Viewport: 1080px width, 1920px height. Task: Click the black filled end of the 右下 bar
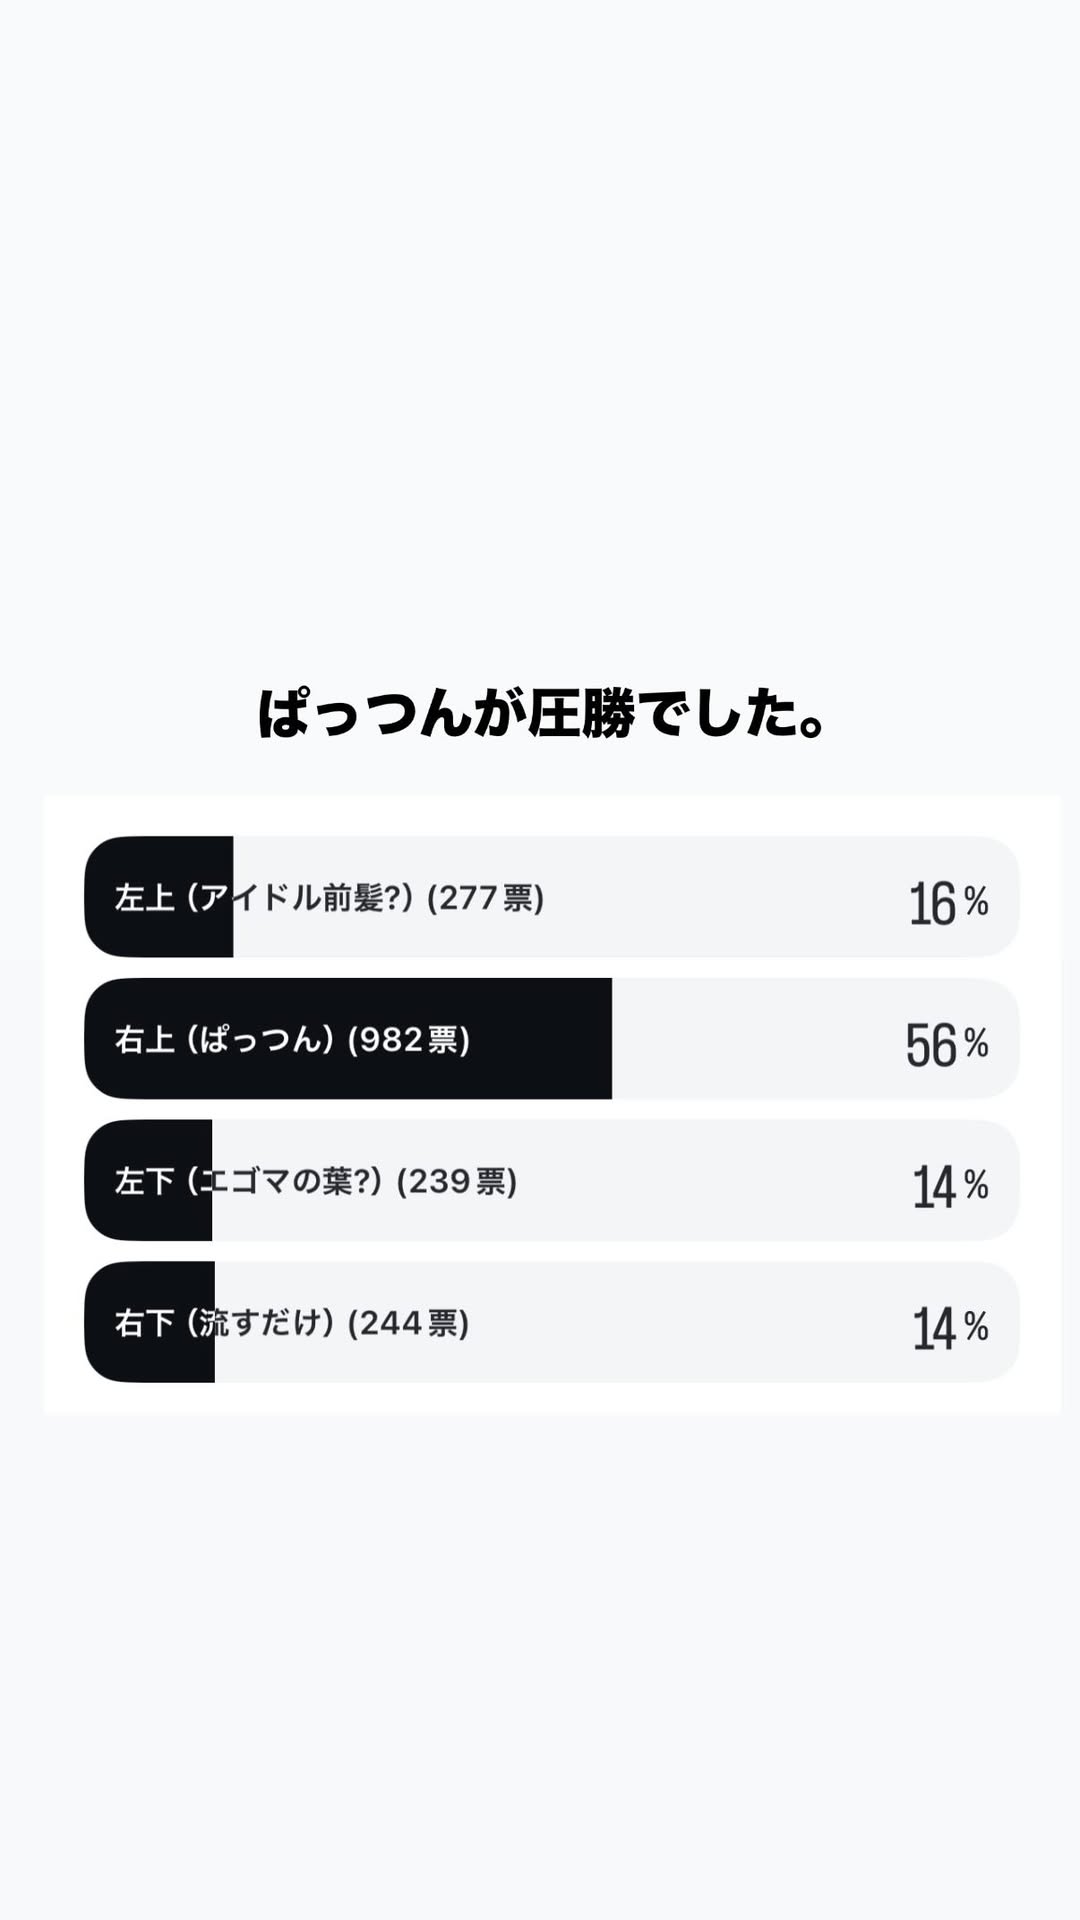click(149, 1322)
